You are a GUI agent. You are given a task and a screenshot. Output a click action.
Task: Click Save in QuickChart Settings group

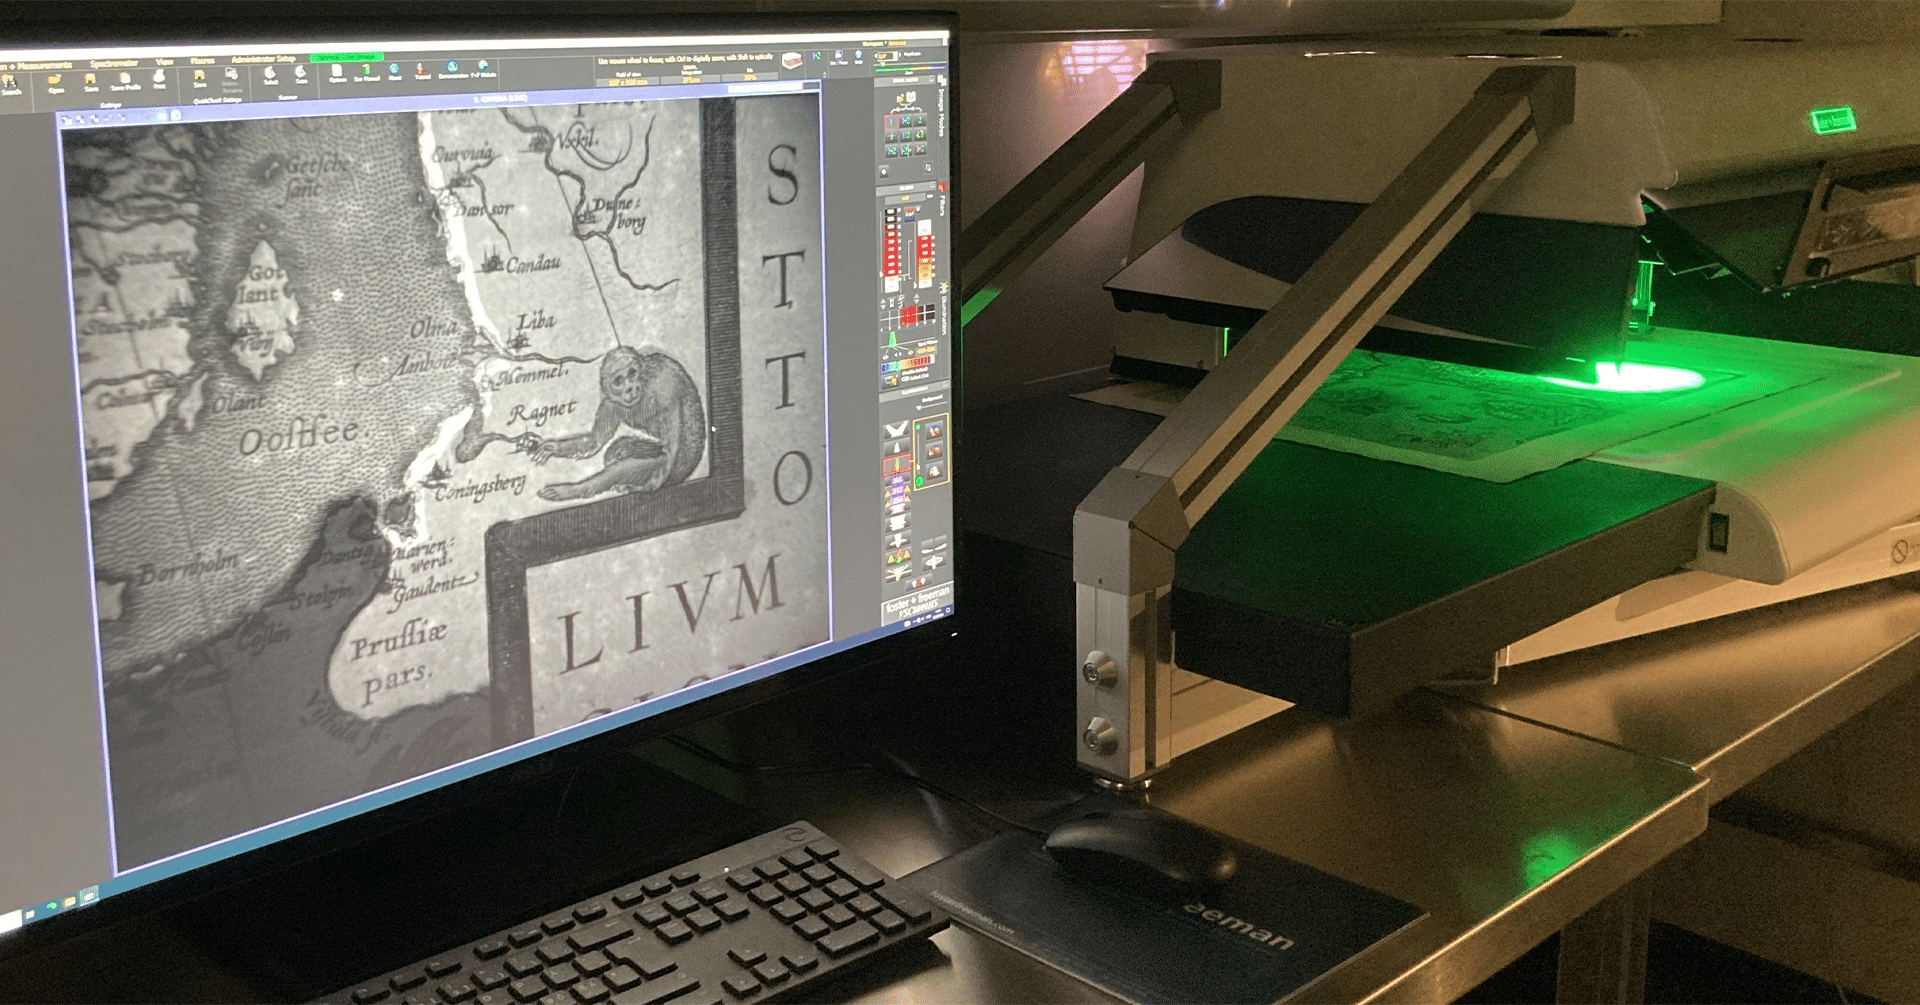(199, 78)
